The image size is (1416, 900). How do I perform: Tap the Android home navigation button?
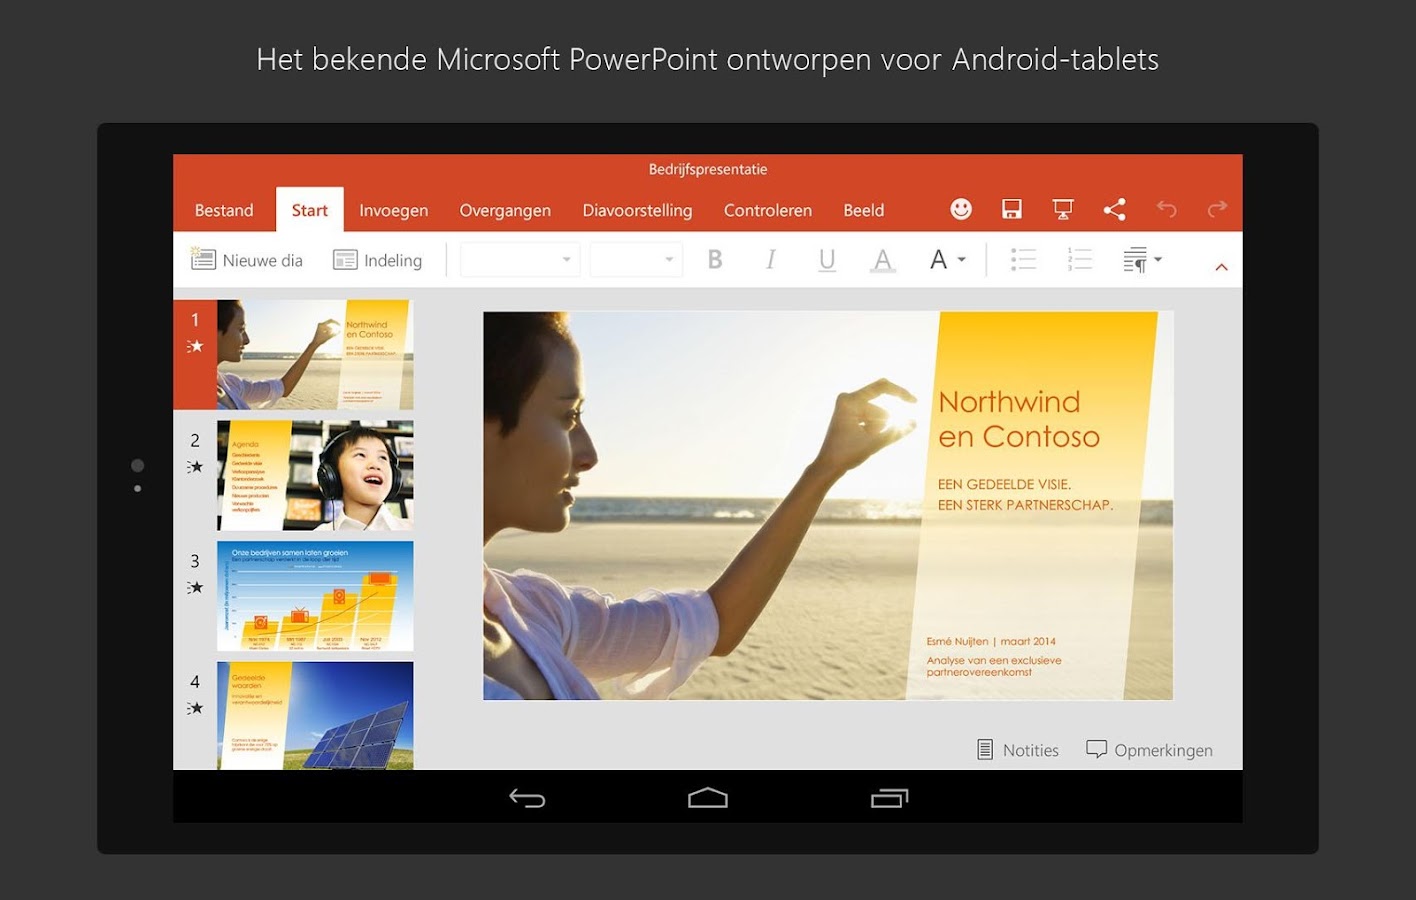[708, 798]
